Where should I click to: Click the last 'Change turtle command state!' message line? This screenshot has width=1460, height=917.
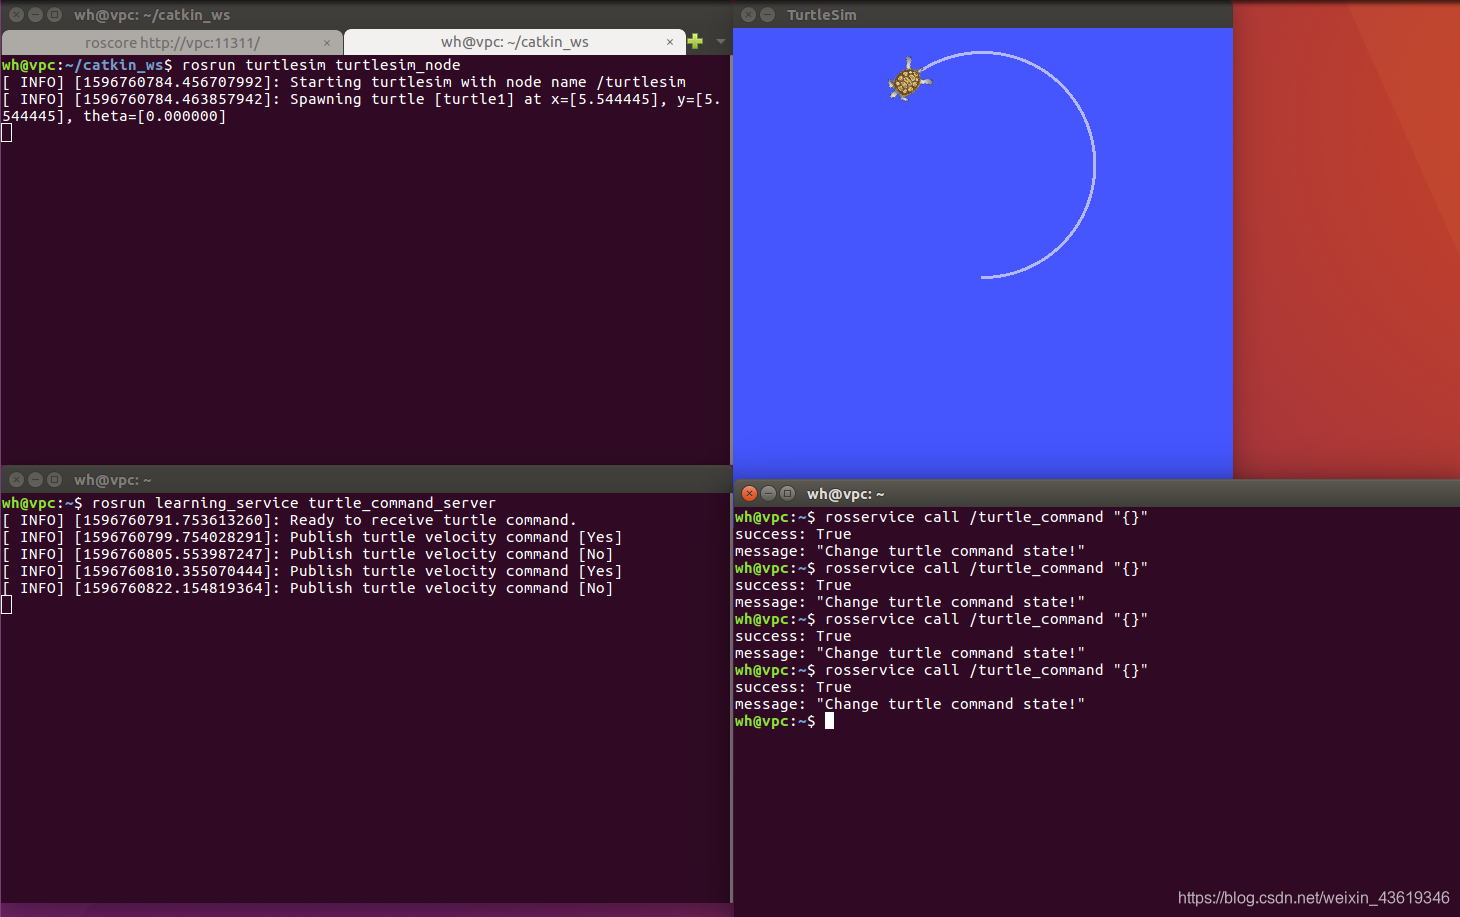[910, 704]
